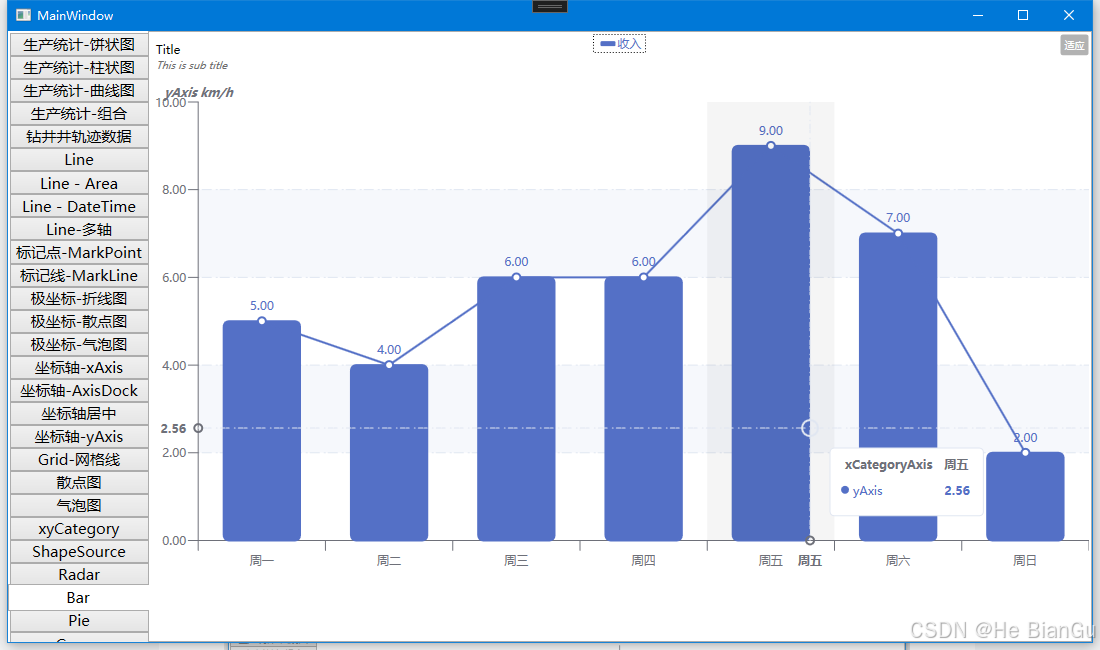Click the 周日 bar
The image size is (1100, 650).
(x=1025, y=496)
